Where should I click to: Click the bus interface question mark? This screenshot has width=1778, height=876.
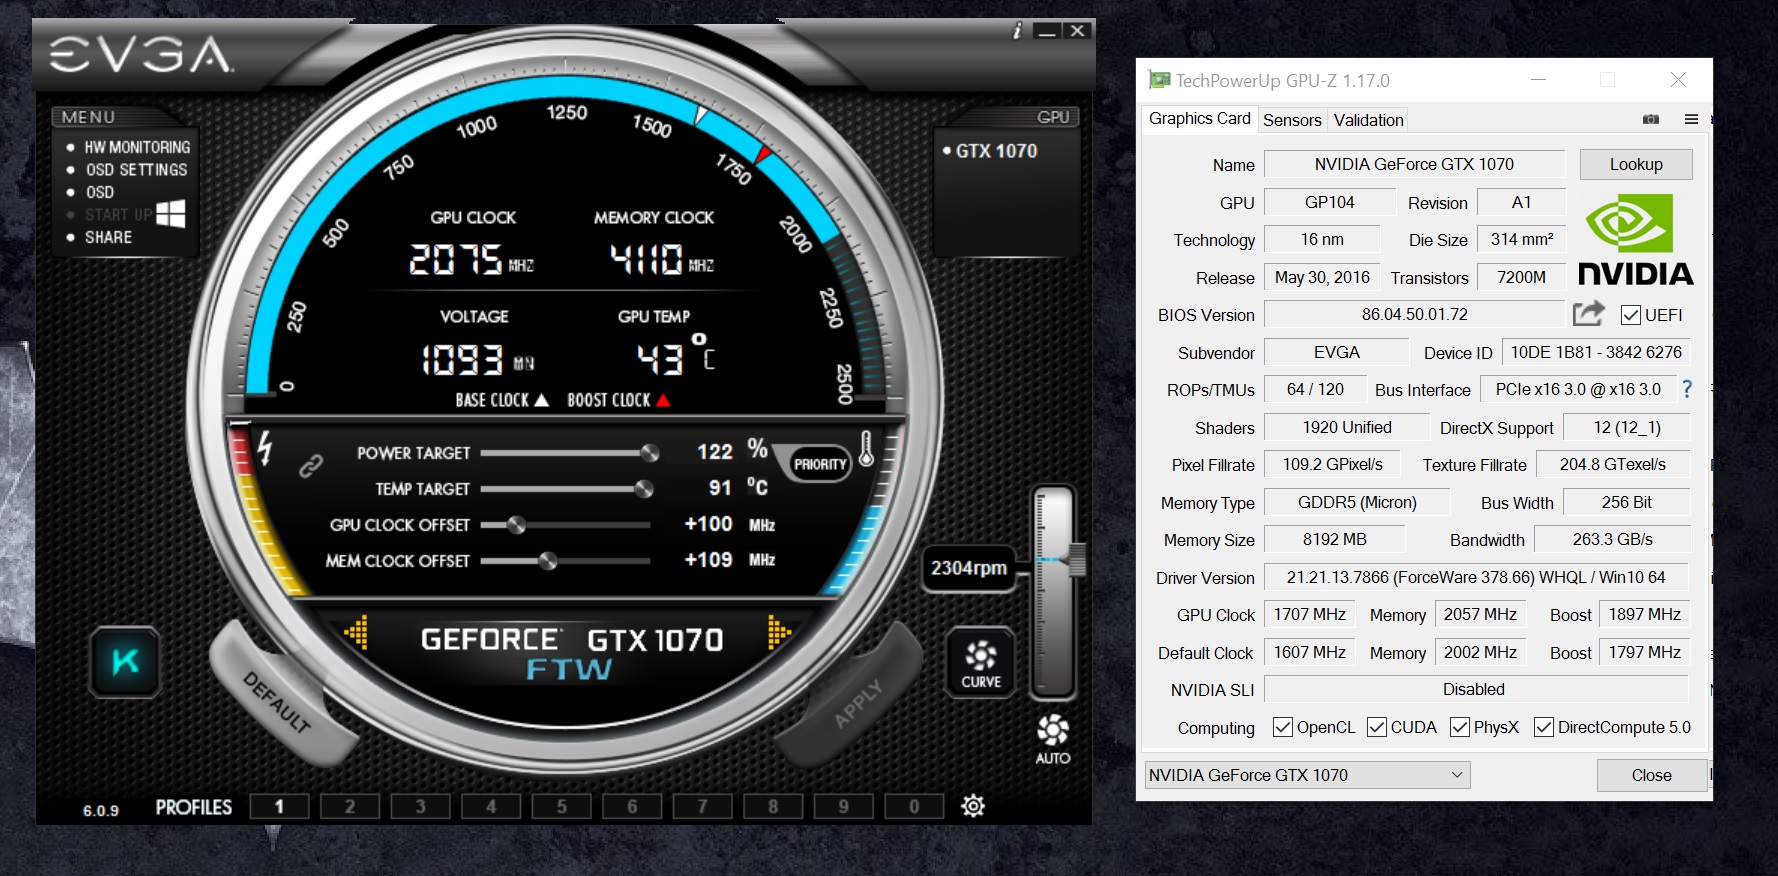click(1687, 389)
